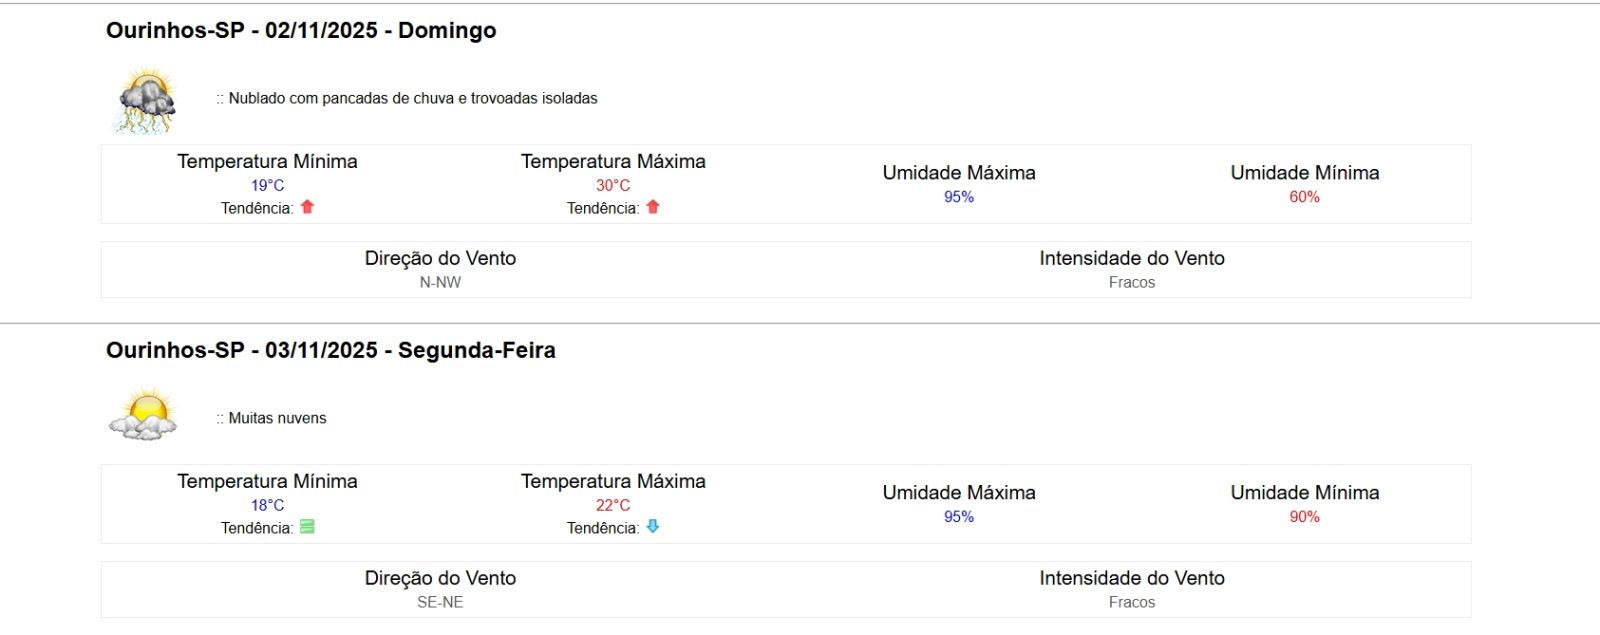
Task: Click the 'Nublado com pancadas de chuva' description
Action: [412, 98]
